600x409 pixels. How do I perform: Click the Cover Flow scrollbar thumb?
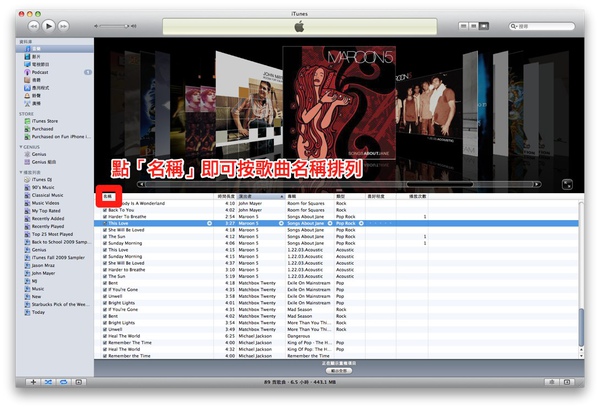pyautogui.click(x=440, y=184)
